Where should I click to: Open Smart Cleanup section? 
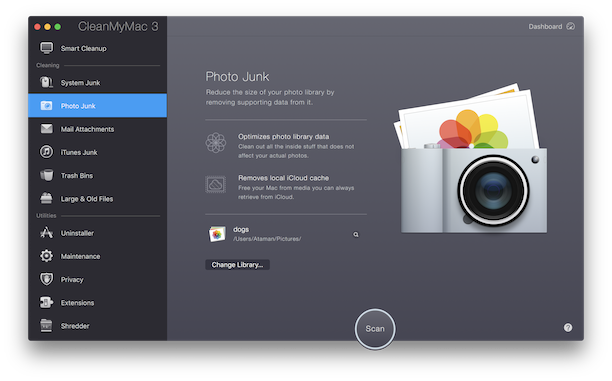[x=98, y=48]
